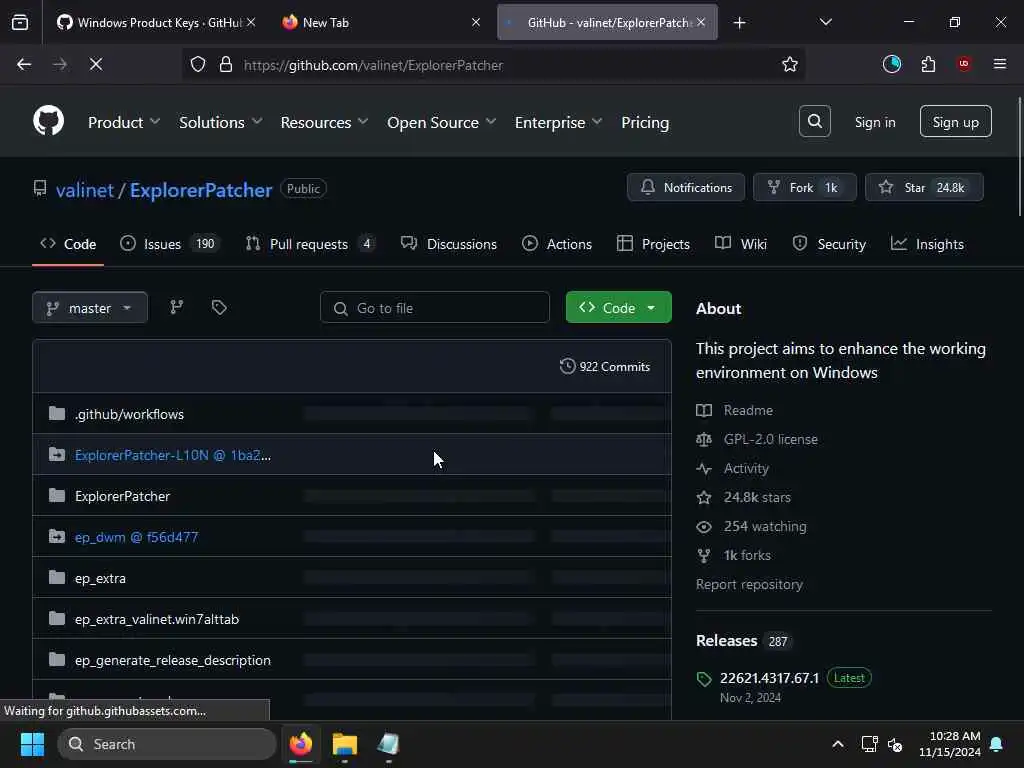The image size is (1024, 768).
Task: Expand the Enterprise navigation menu
Action: pyautogui.click(x=558, y=122)
